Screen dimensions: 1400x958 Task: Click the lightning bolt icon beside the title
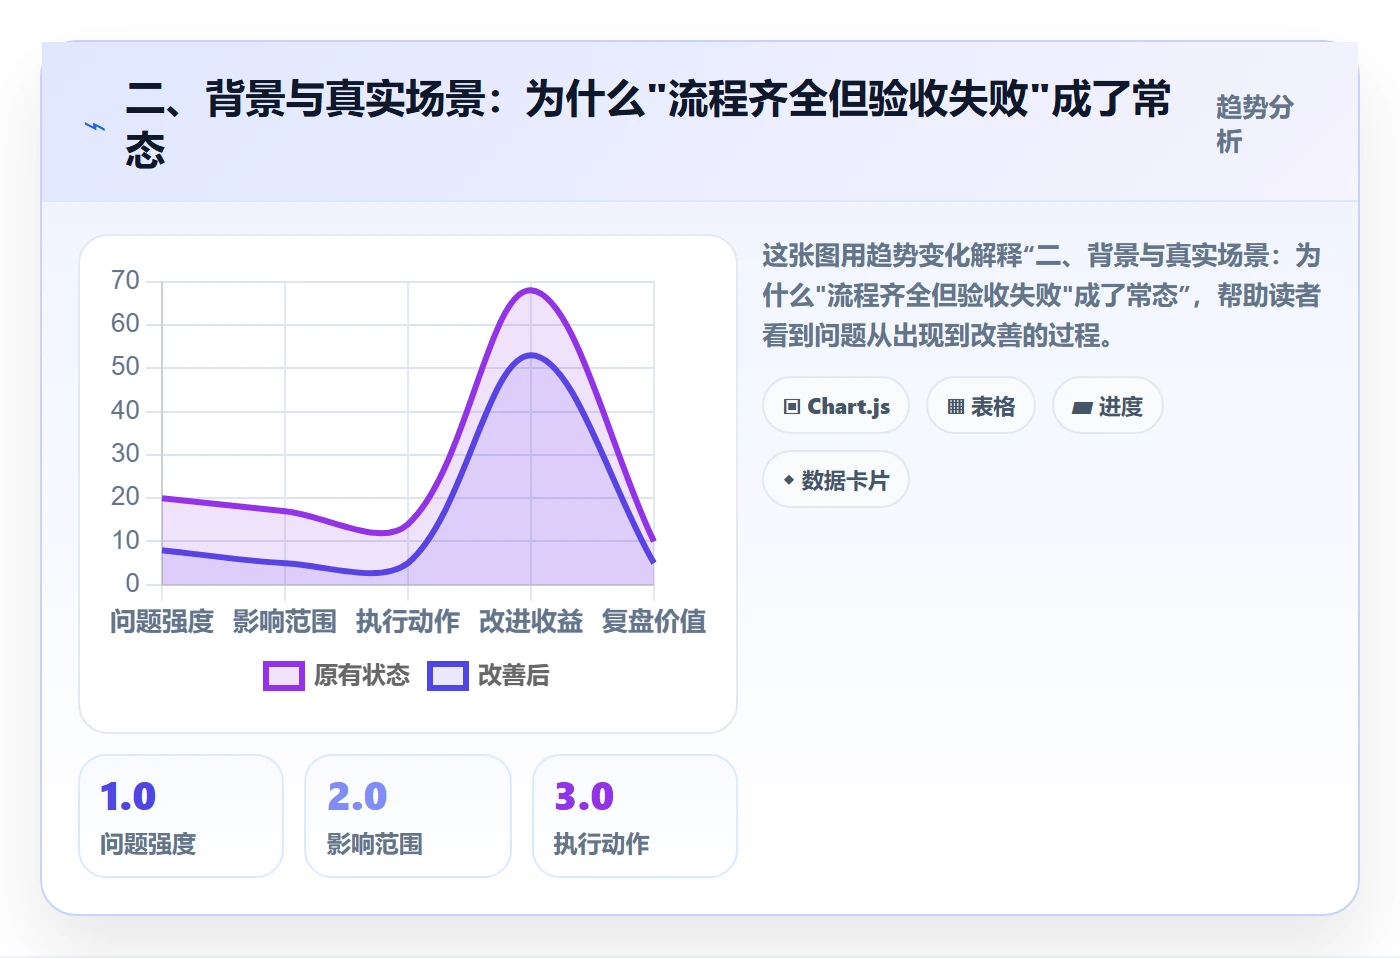(95, 126)
